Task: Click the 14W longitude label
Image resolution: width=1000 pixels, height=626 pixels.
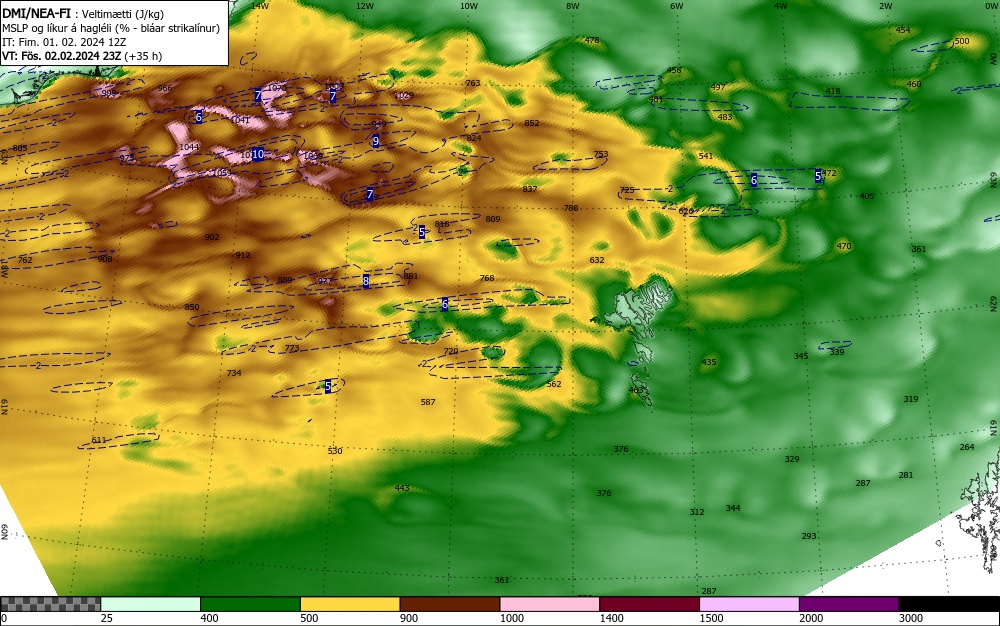Action: point(260,6)
